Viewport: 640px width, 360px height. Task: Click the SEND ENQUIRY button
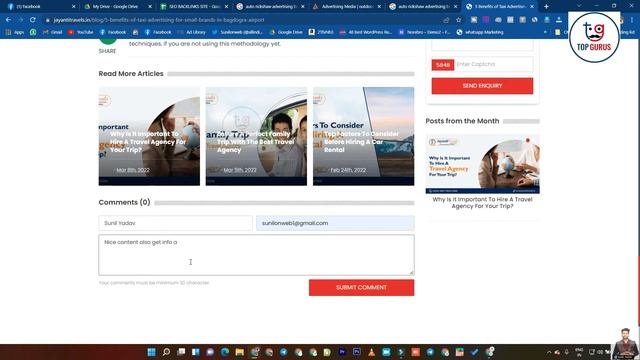[482, 86]
